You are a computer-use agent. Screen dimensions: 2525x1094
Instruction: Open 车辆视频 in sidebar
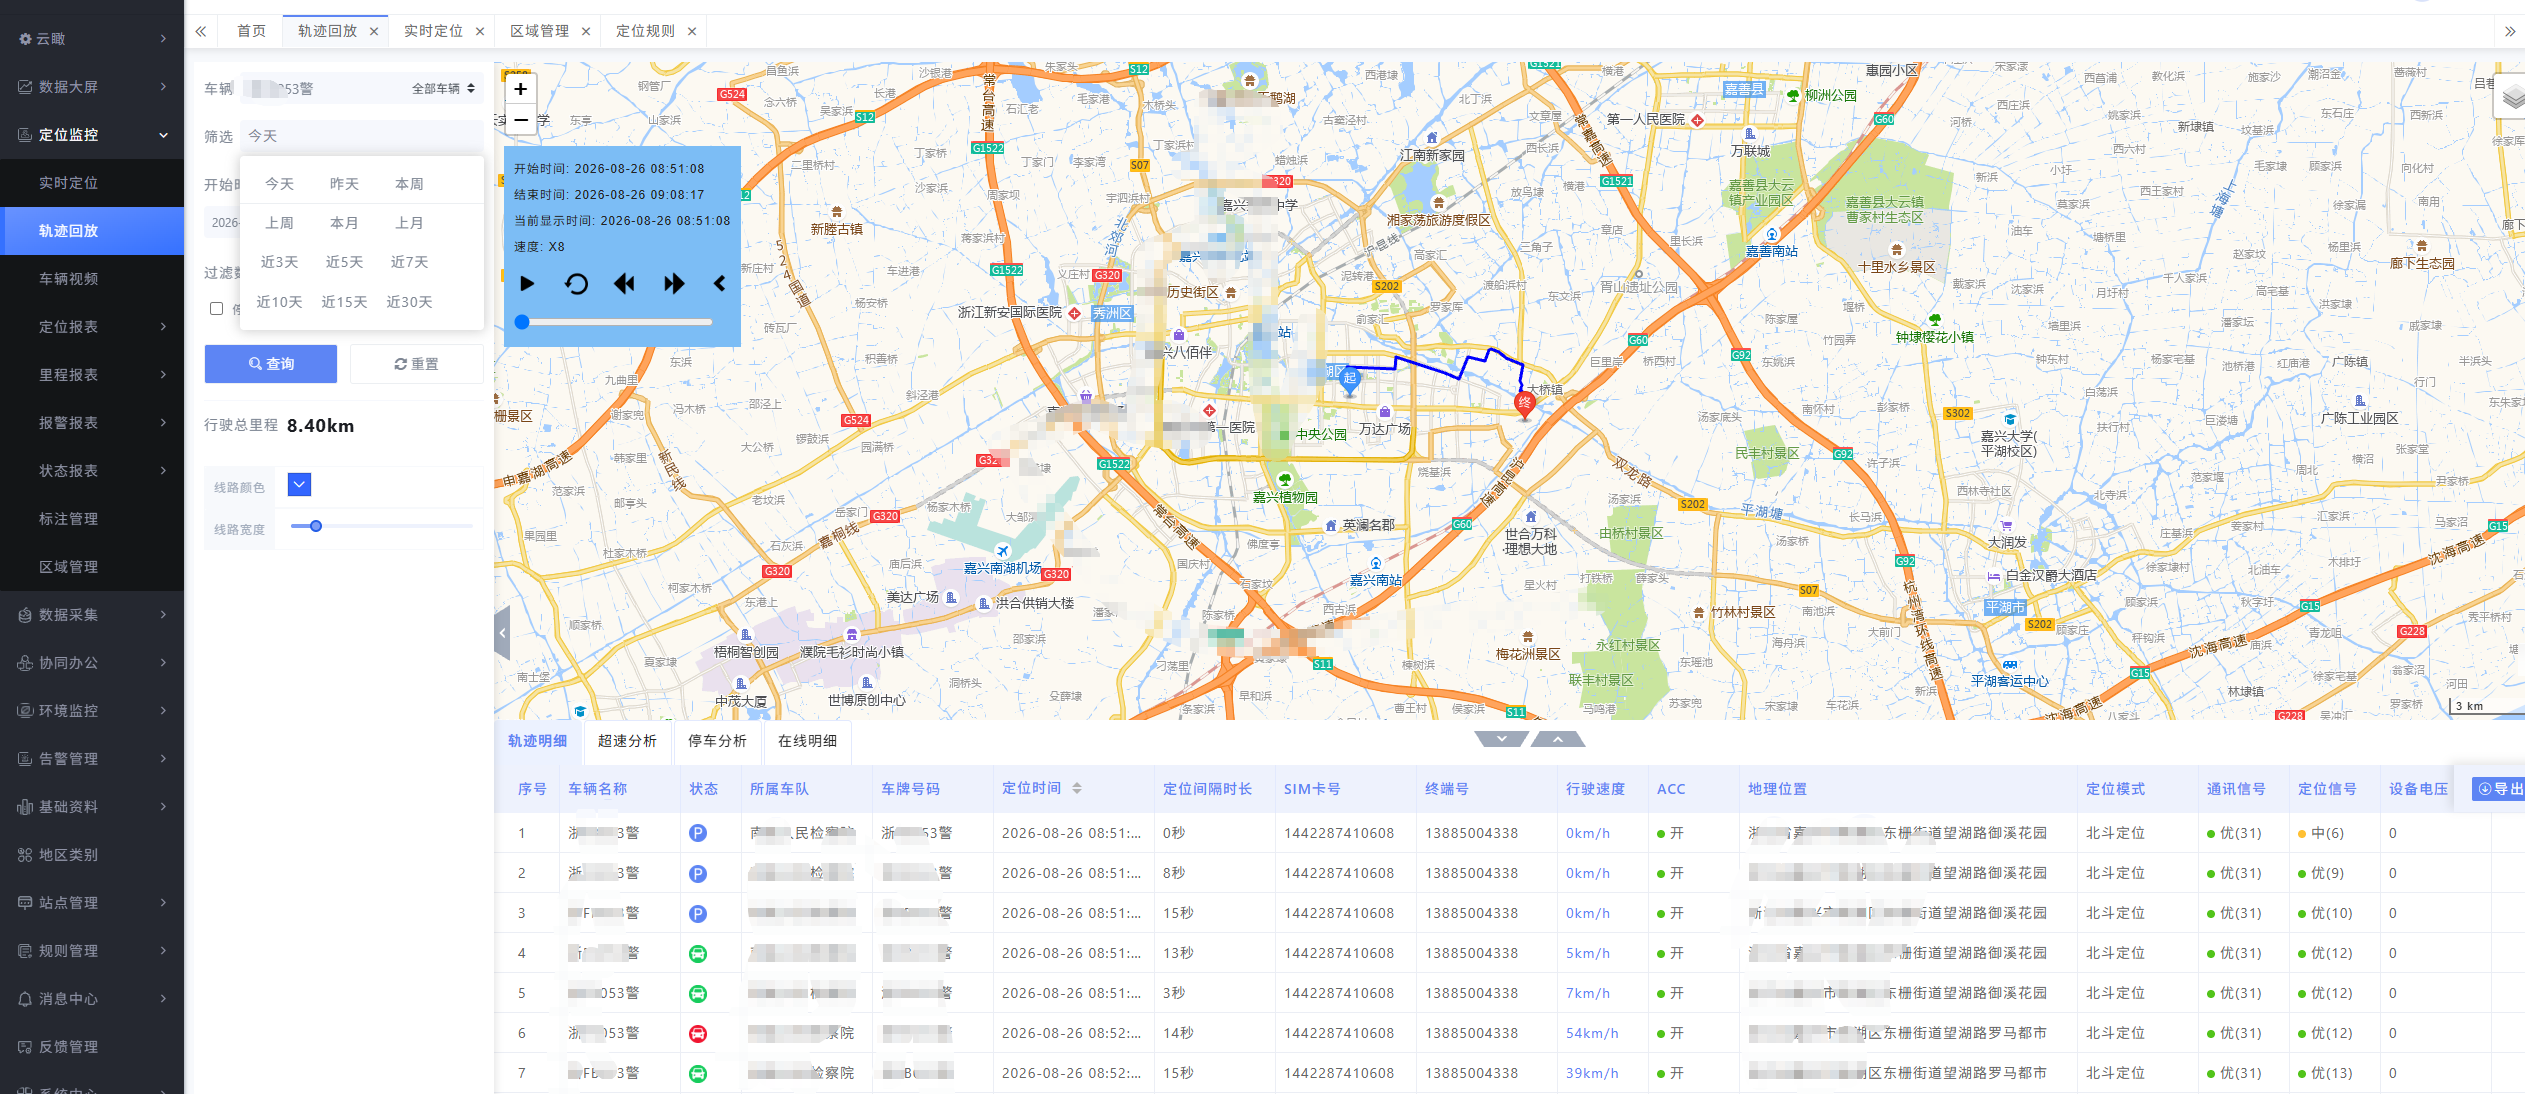[92, 279]
